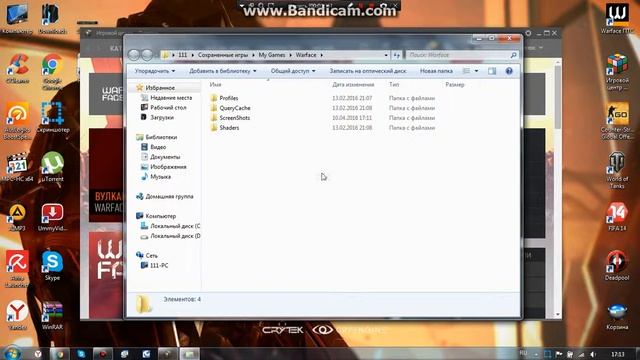Sort by Дата изменения column header
This screenshot has height=360, width=640.
click(x=353, y=84)
